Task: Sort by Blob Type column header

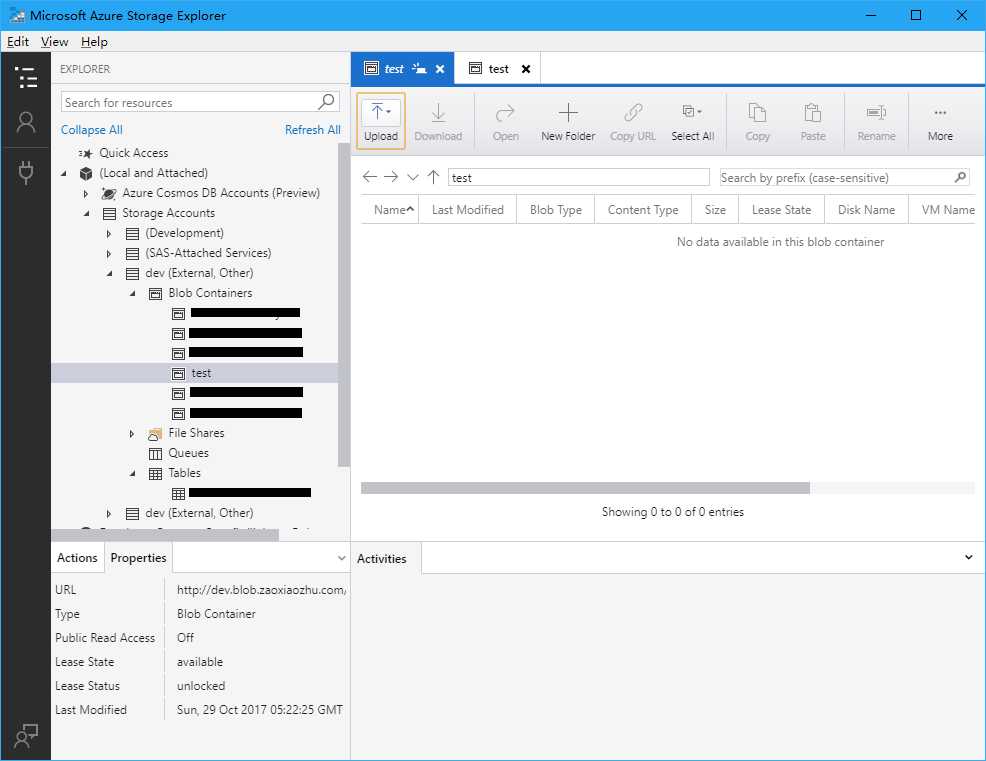Action: (x=555, y=210)
